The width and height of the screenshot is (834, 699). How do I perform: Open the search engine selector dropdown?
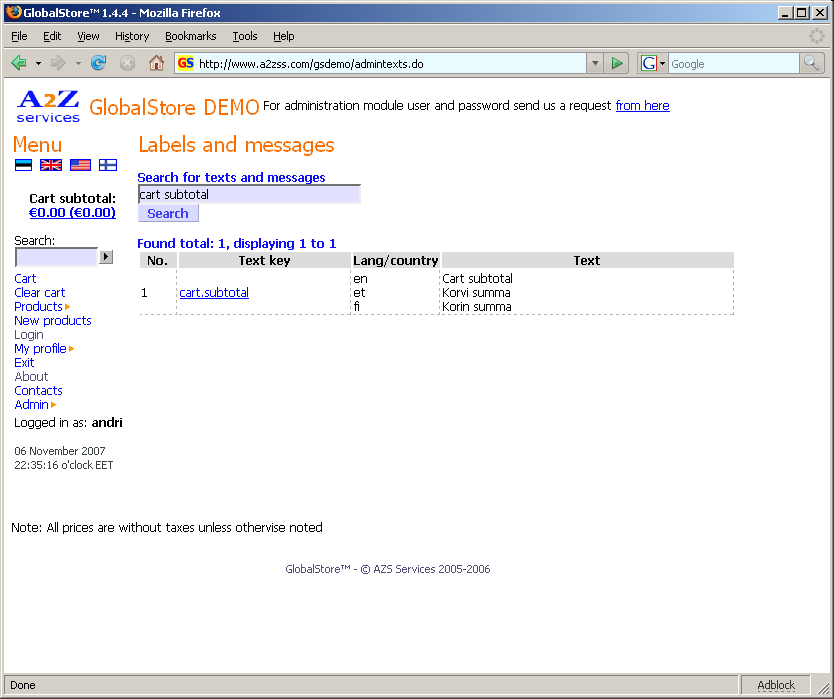click(x=662, y=63)
